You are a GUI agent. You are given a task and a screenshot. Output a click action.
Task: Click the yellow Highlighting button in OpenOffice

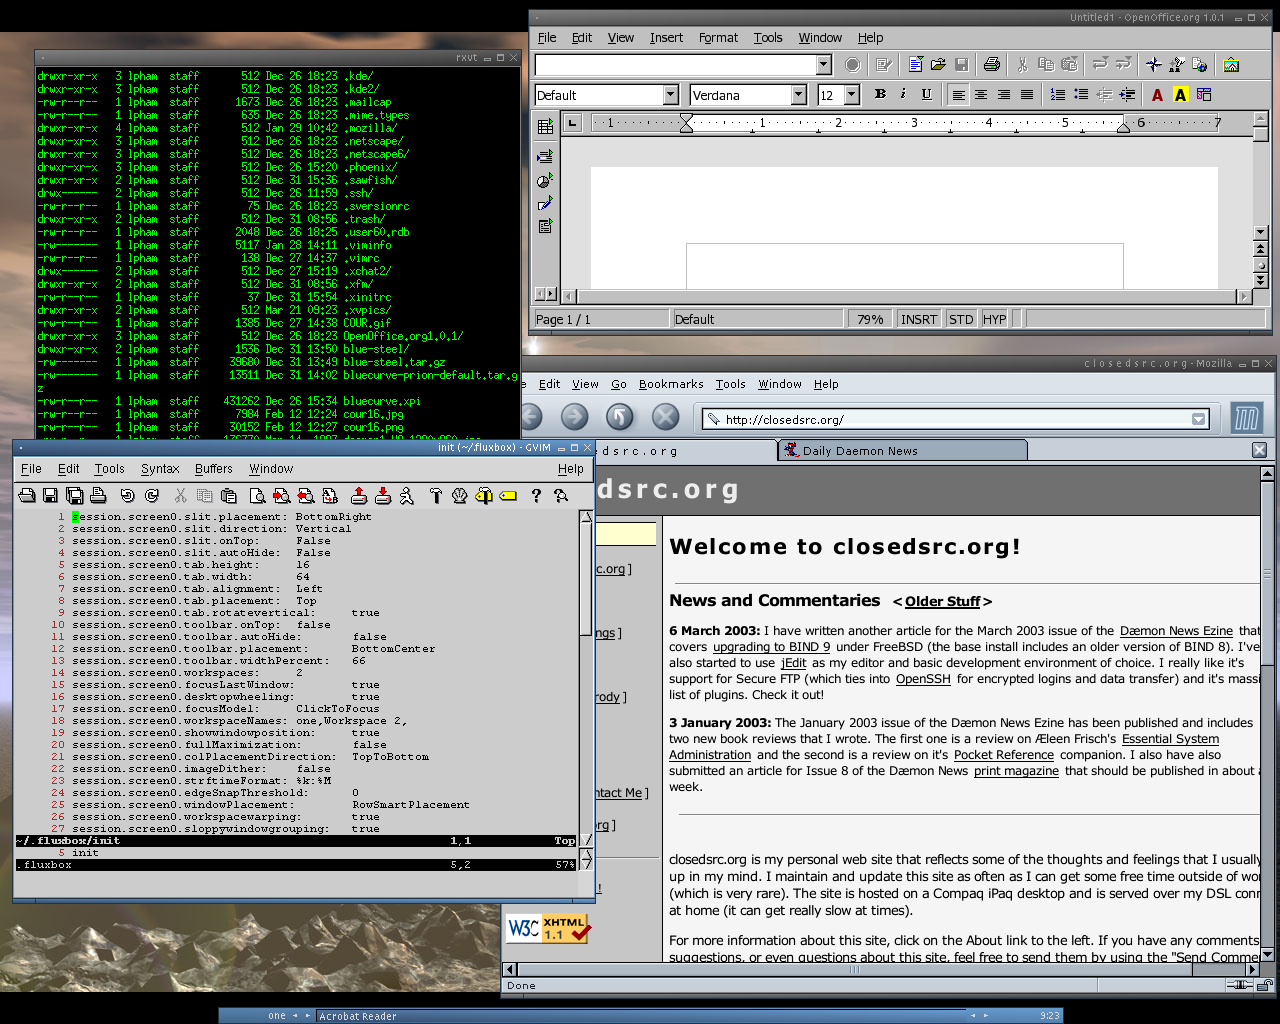click(1180, 95)
